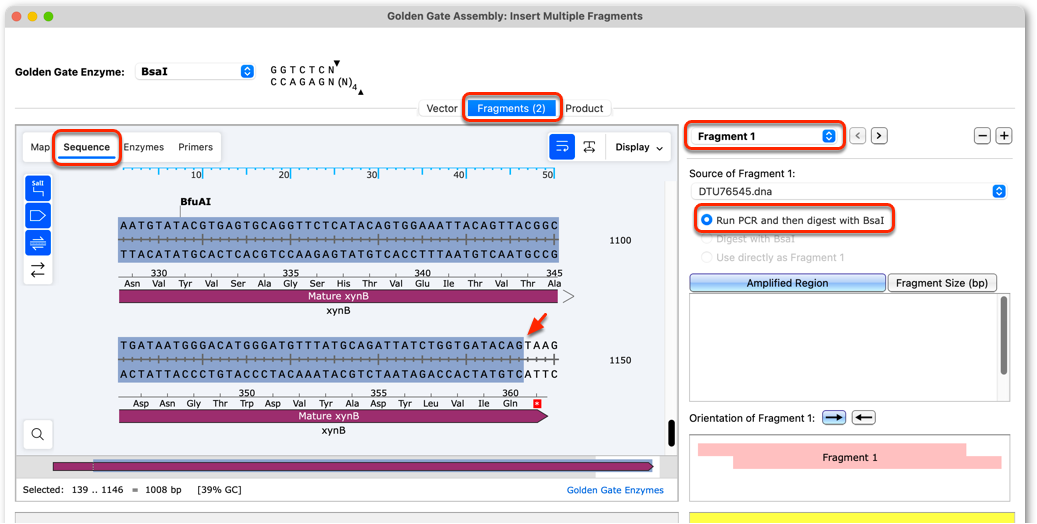Go to previous fragment arrow
This screenshot has height=524, width=1037.
(858, 136)
